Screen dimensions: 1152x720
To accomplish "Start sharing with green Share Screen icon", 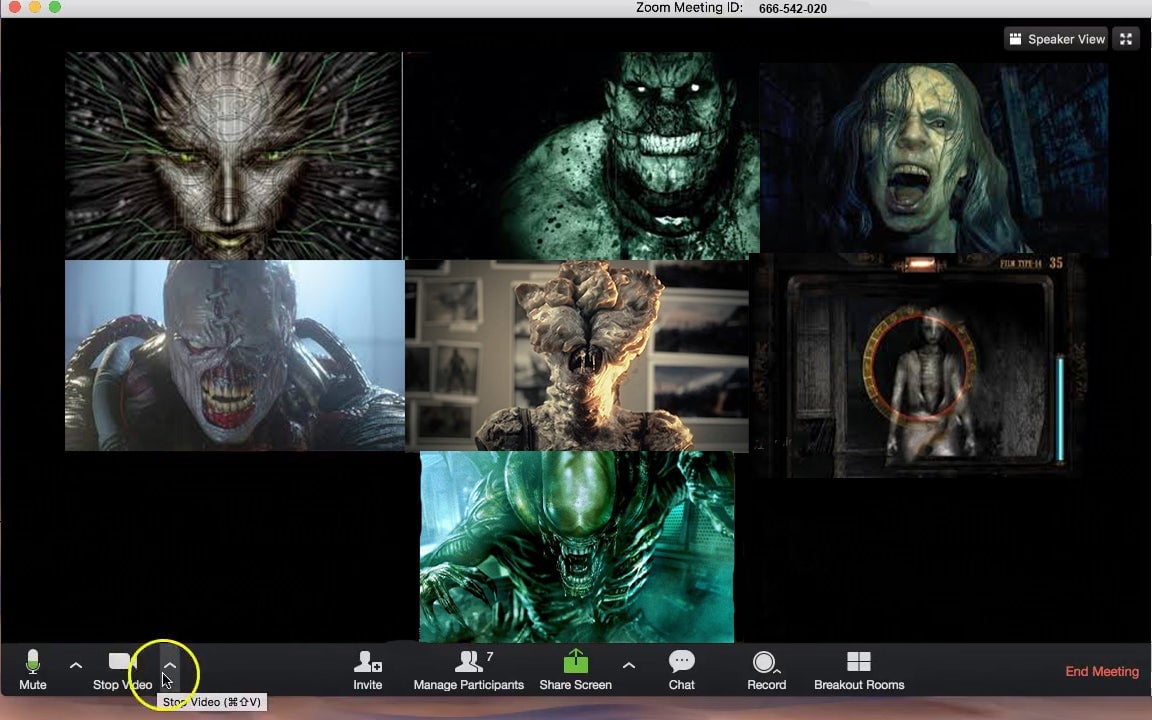I will coord(576,662).
